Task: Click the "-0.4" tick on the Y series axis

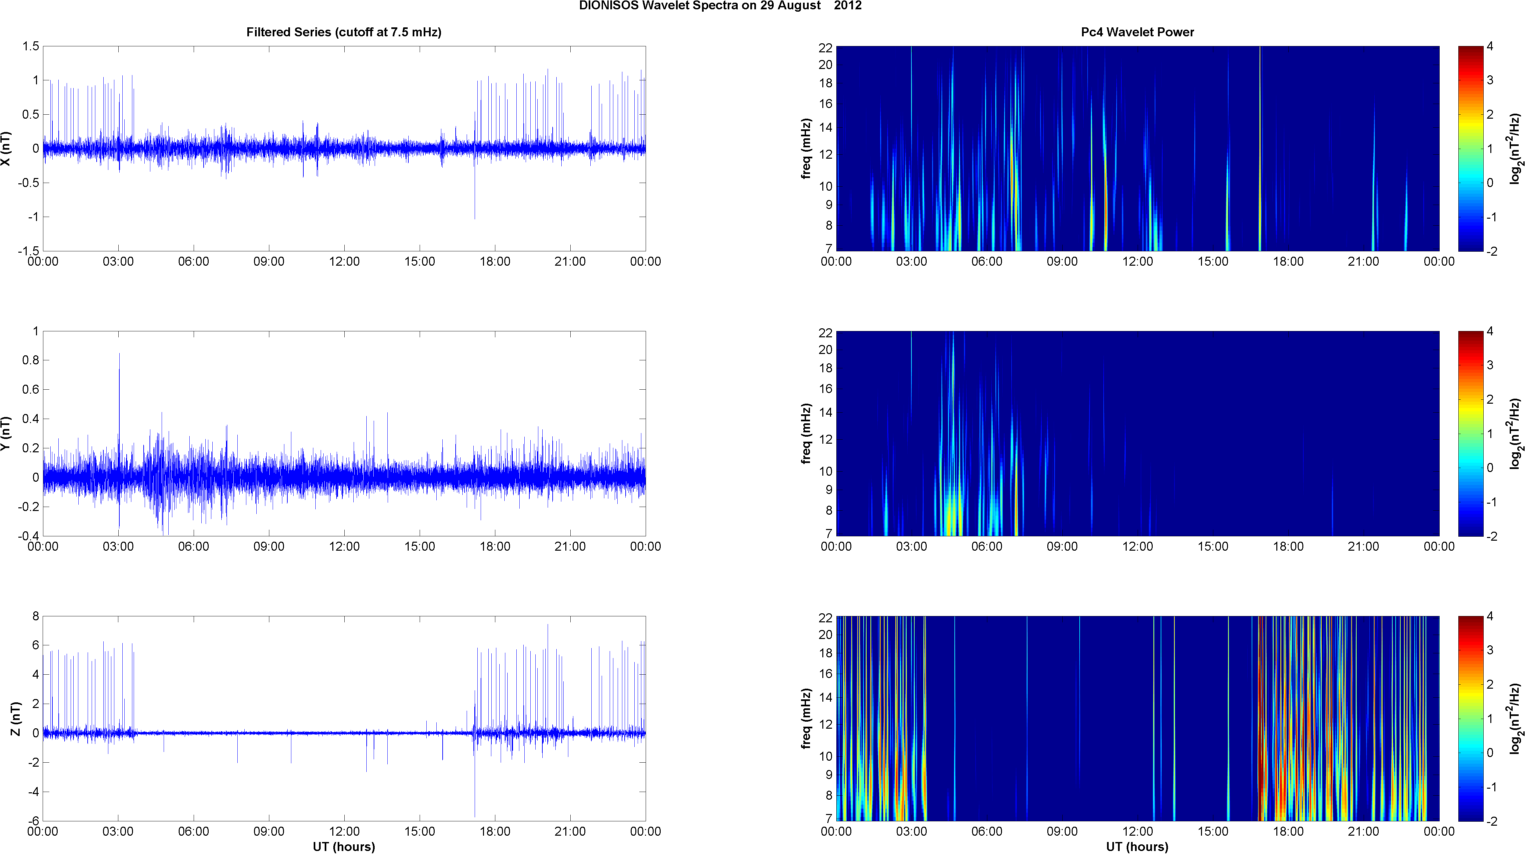Action: coord(27,536)
